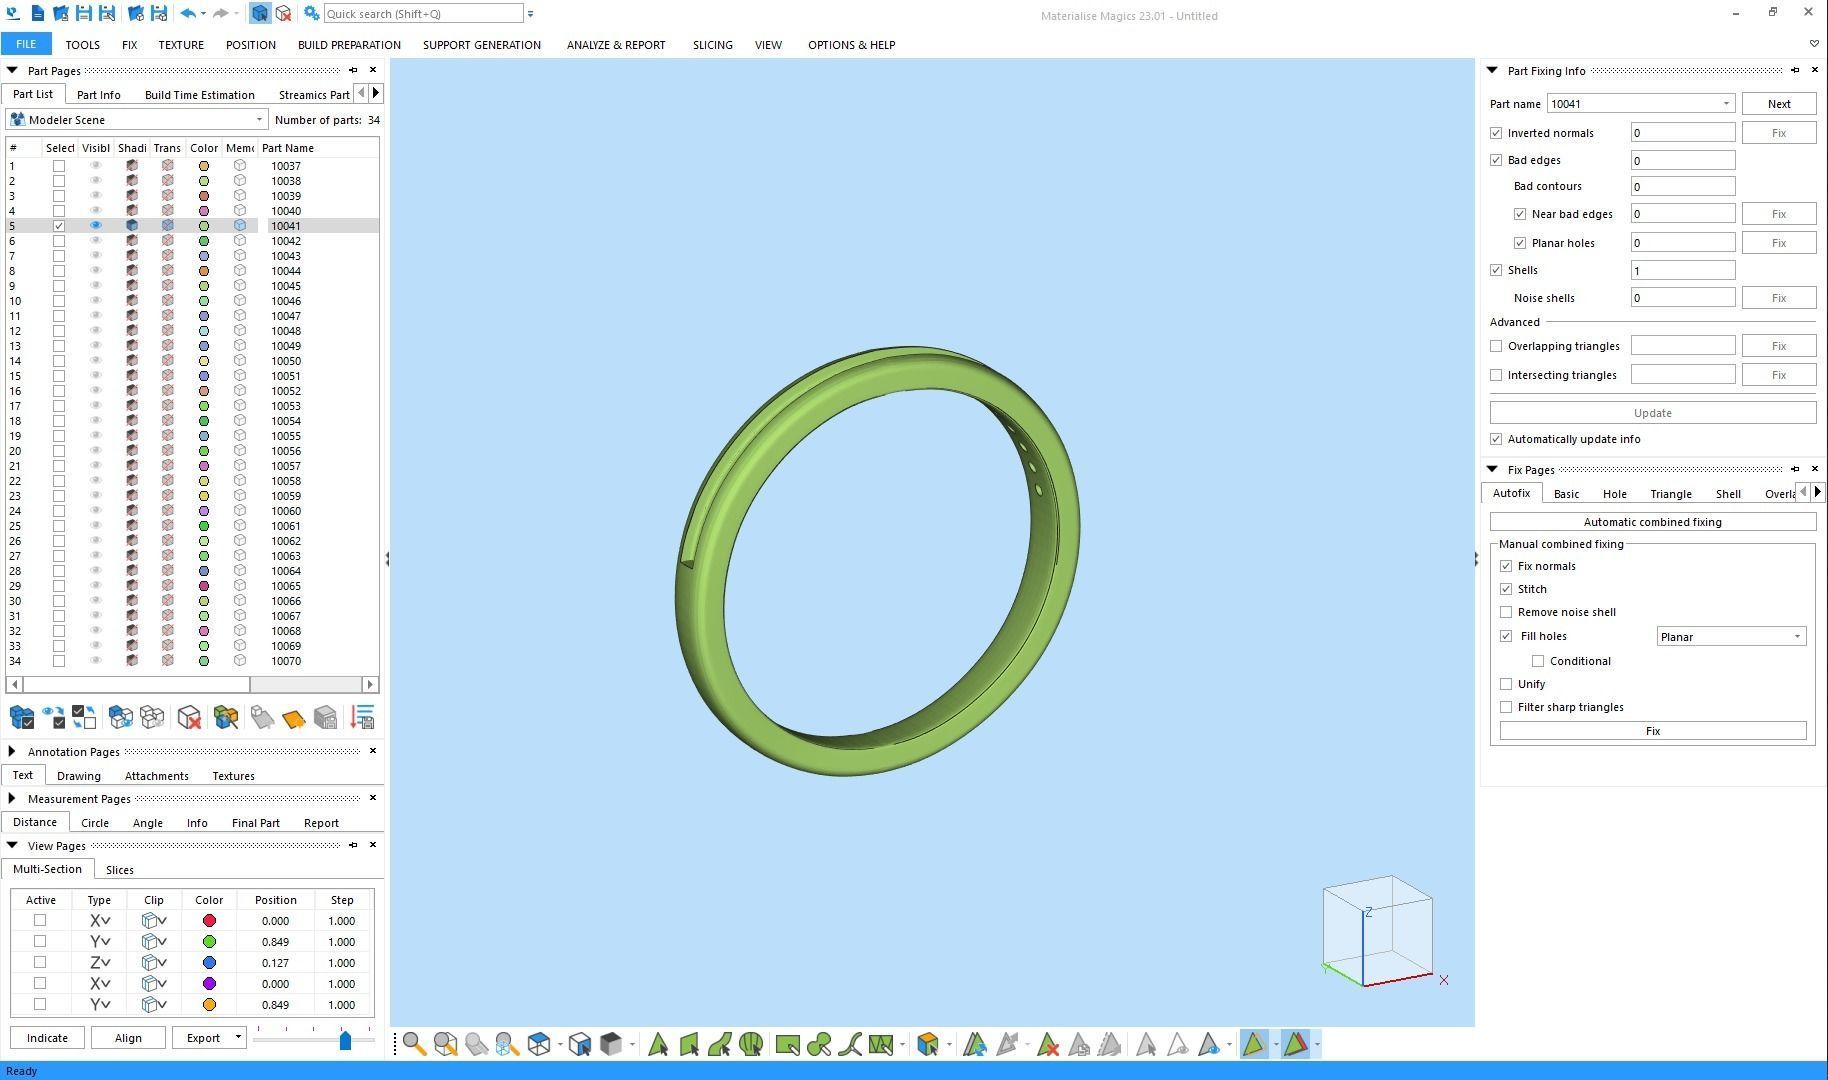
Task: Click the Automatic combined fixing button
Action: point(1652,522)
